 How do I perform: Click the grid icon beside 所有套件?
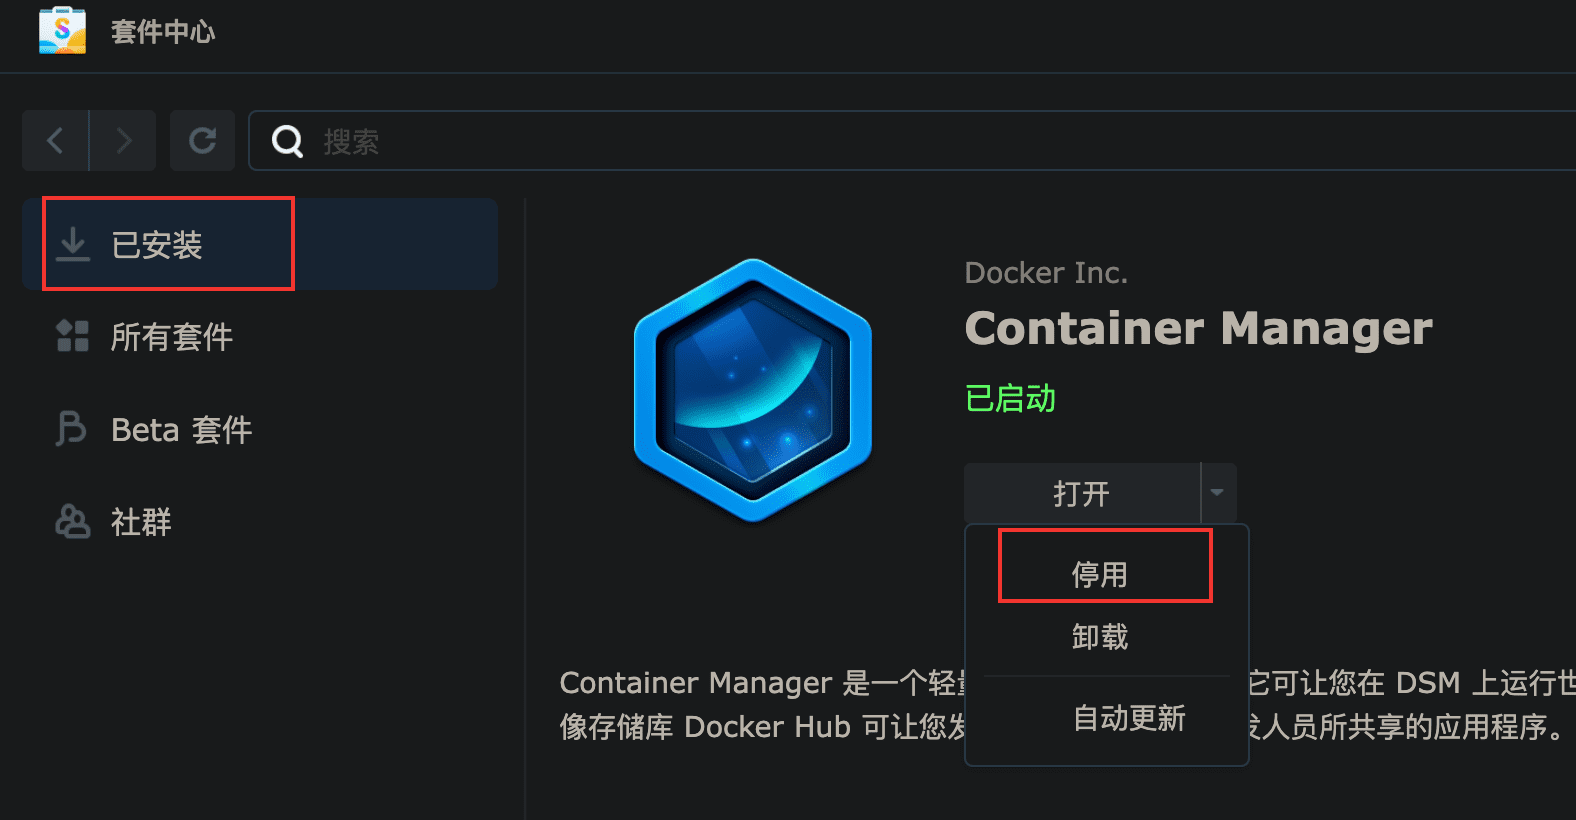click(x=72, y=336)
